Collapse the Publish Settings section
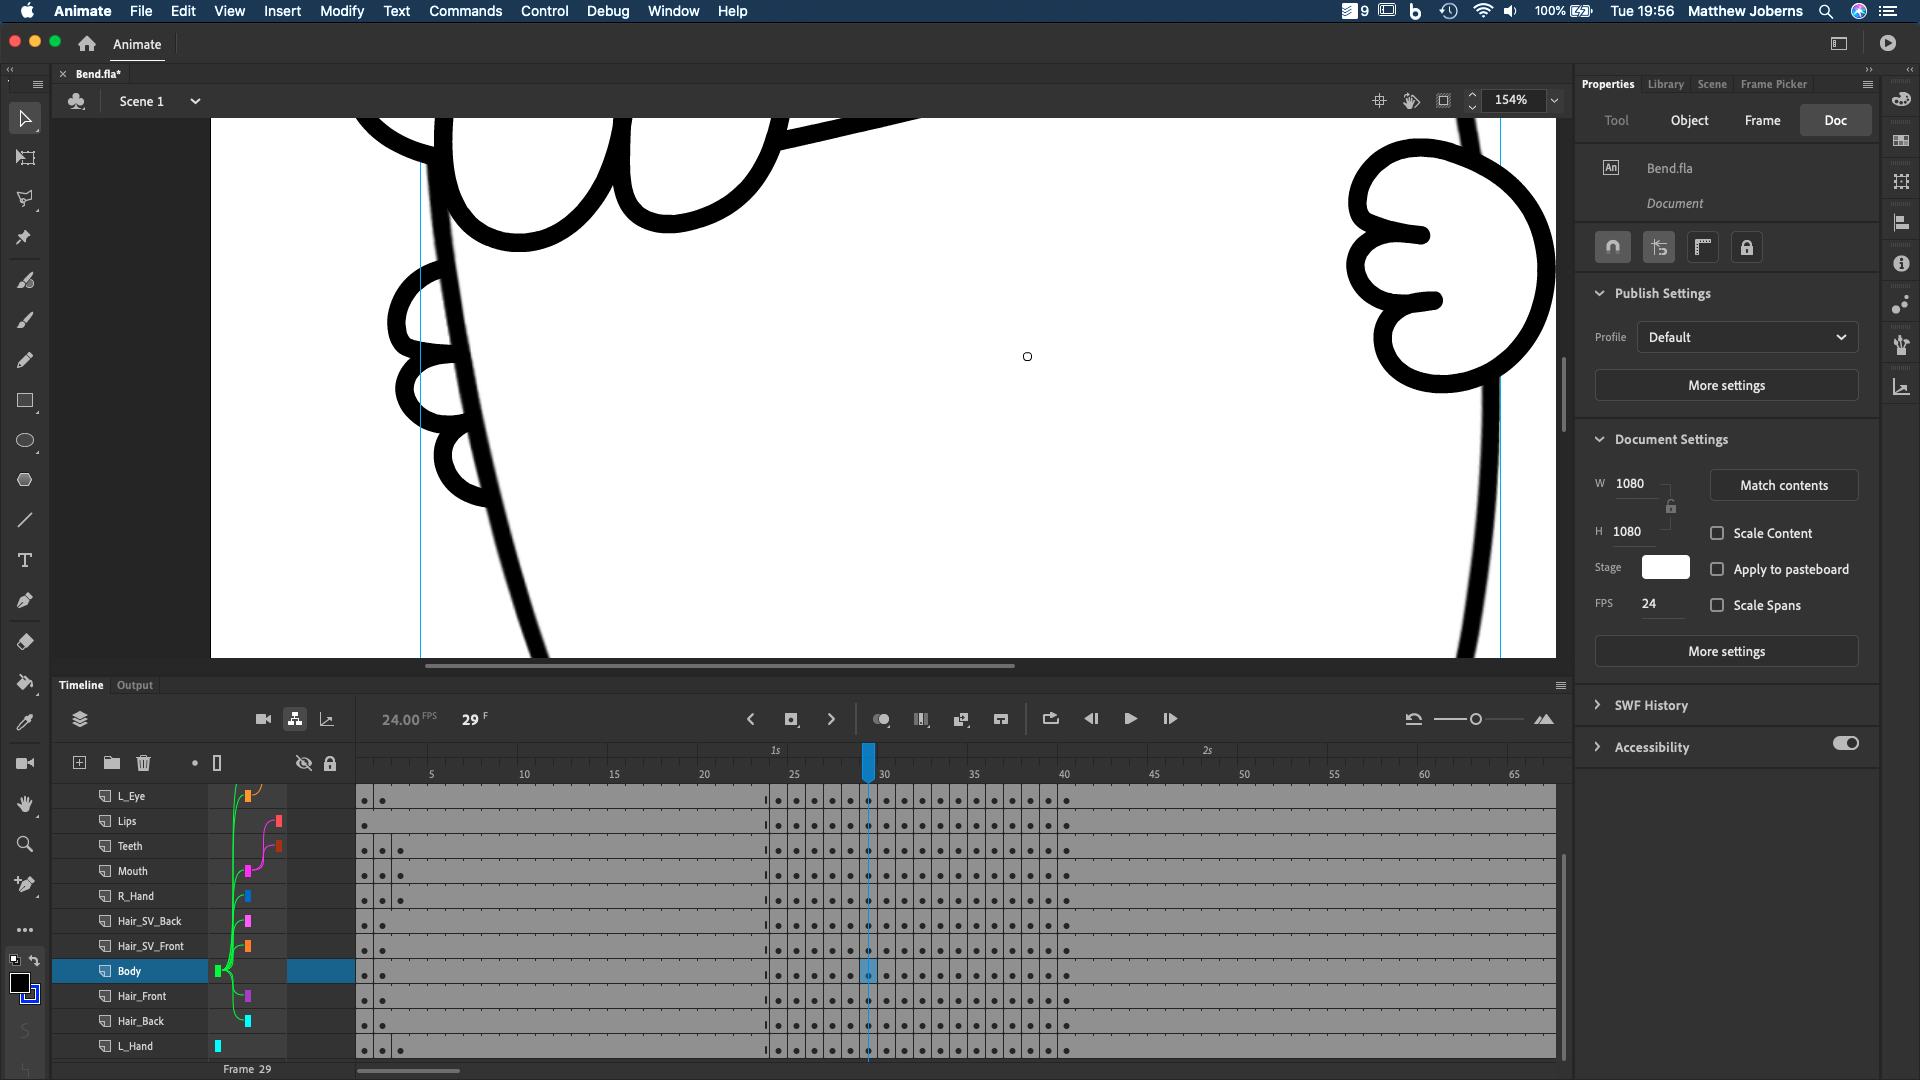The width and height of the screenshot is (1920, 1080). [1599, 293]
